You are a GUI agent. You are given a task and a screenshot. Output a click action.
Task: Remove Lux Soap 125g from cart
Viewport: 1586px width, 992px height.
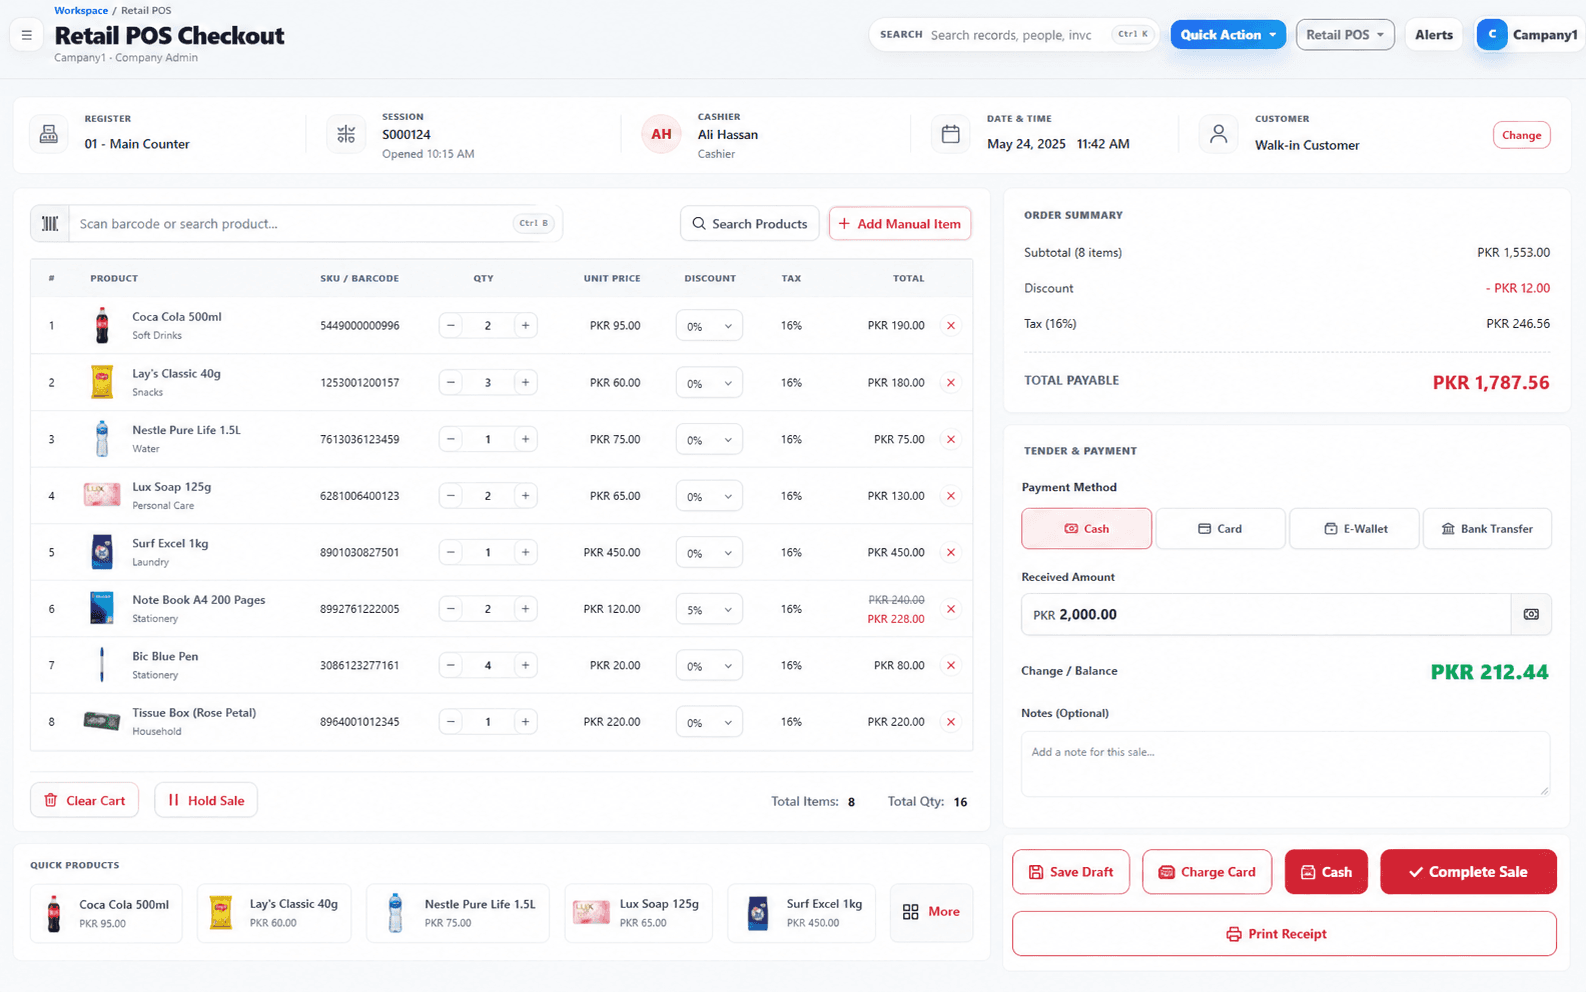(x=951, y=496)
